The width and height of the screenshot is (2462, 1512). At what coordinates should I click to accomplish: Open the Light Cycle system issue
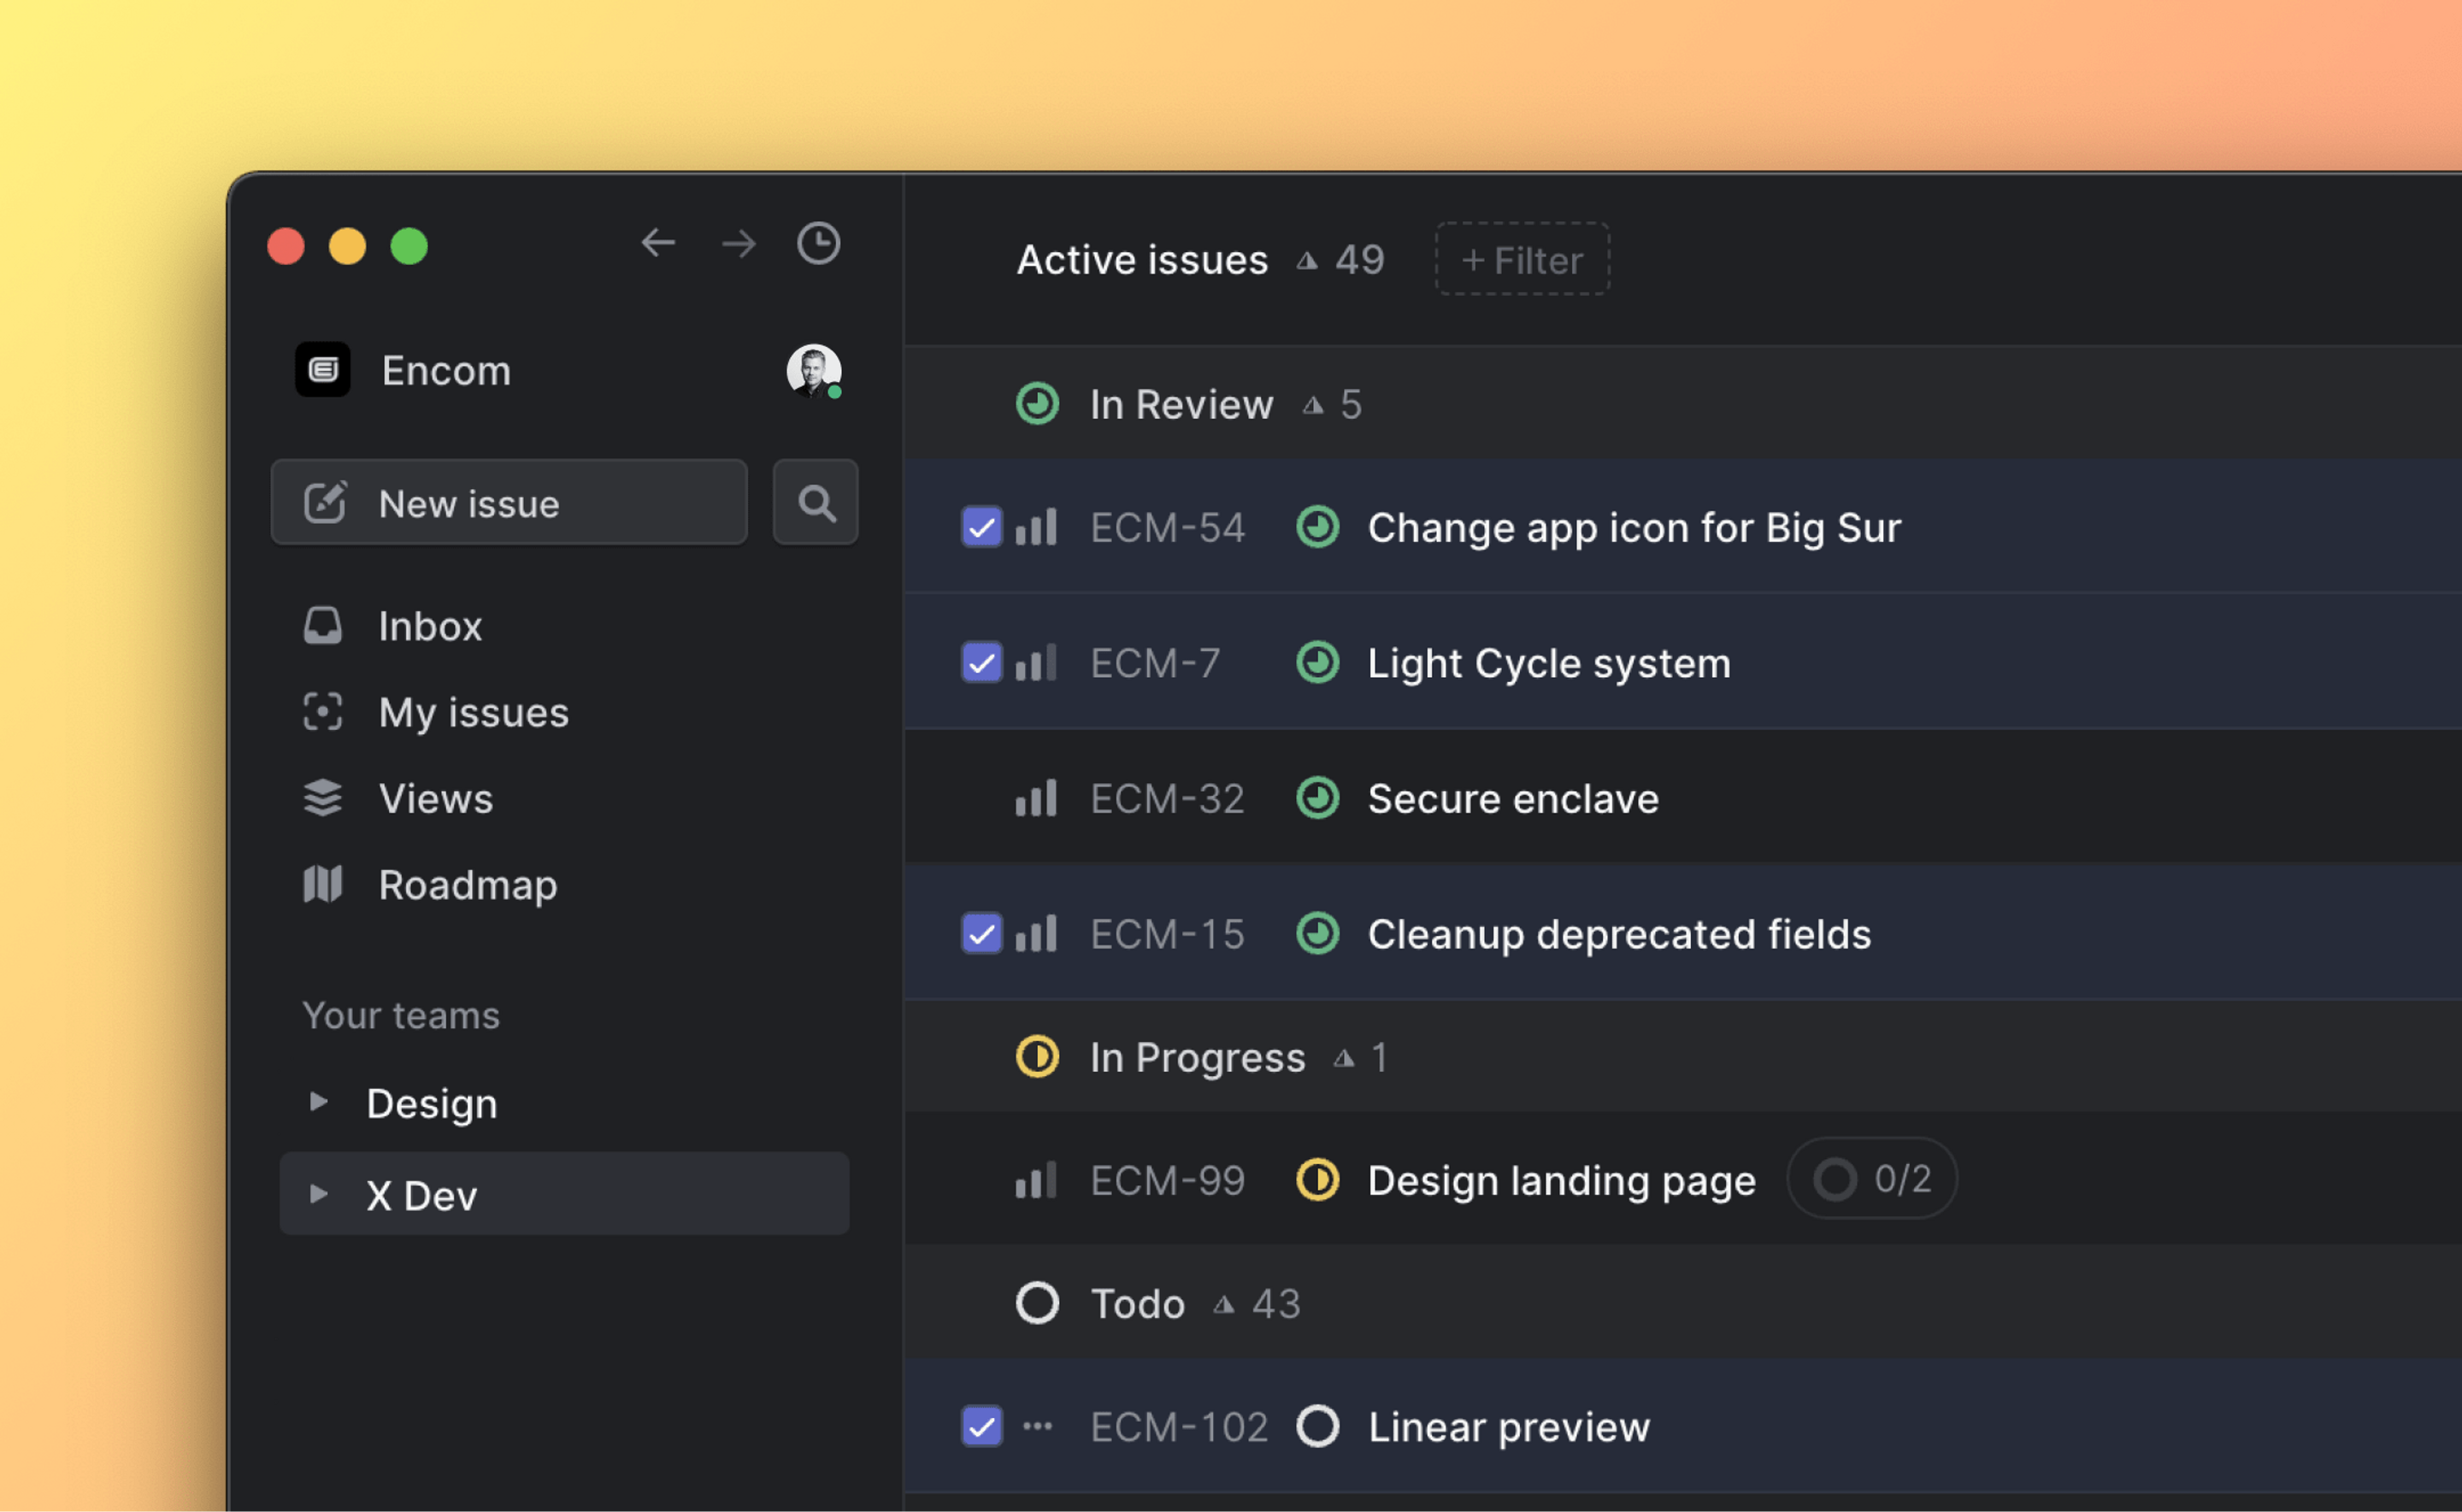pos(1549,663)
